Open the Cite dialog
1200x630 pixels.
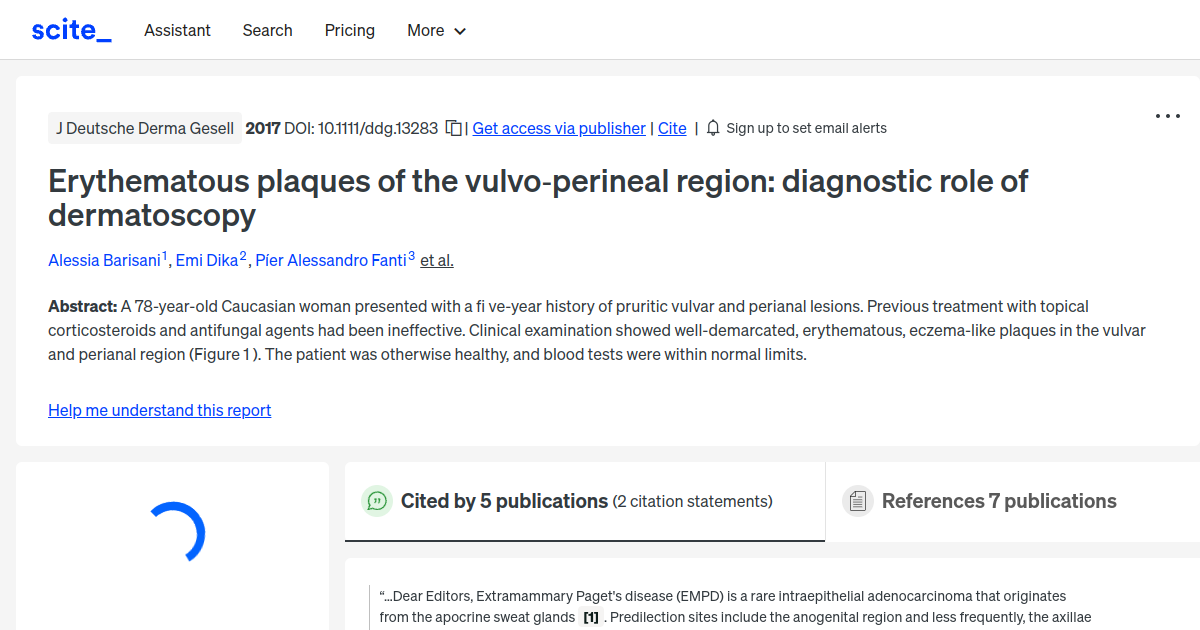[x=672, y=128]
